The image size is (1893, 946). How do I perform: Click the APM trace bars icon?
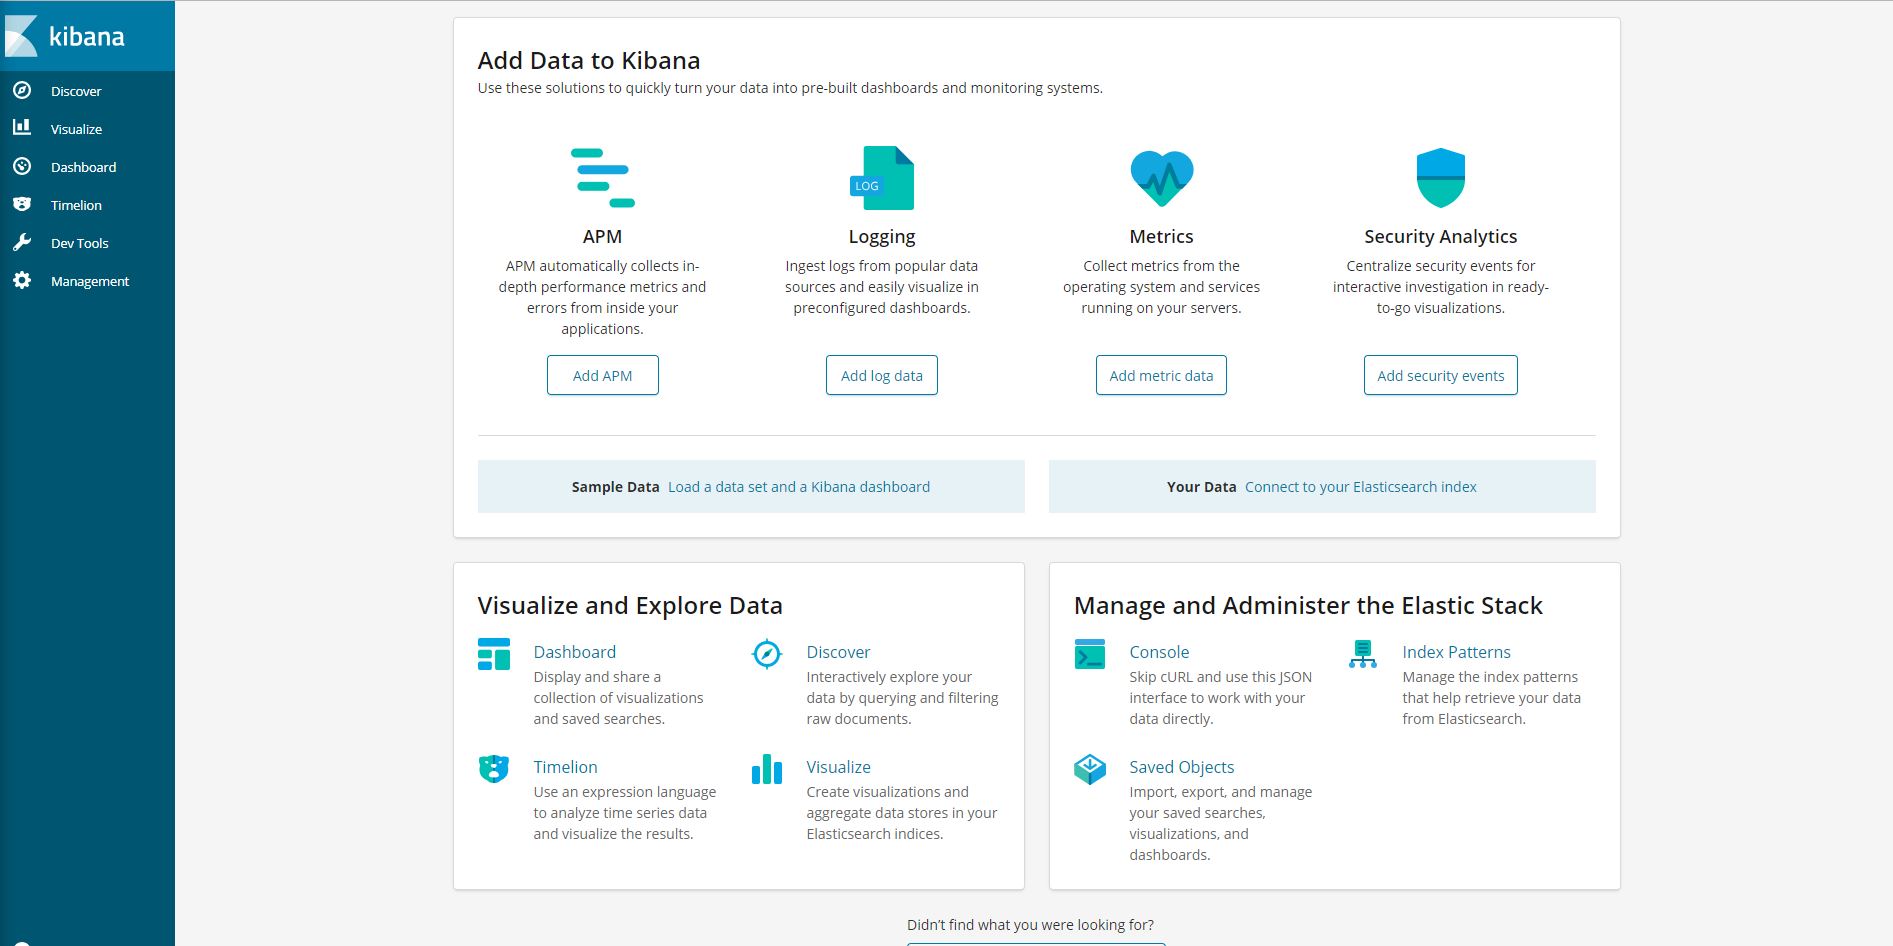pos(602,178)
